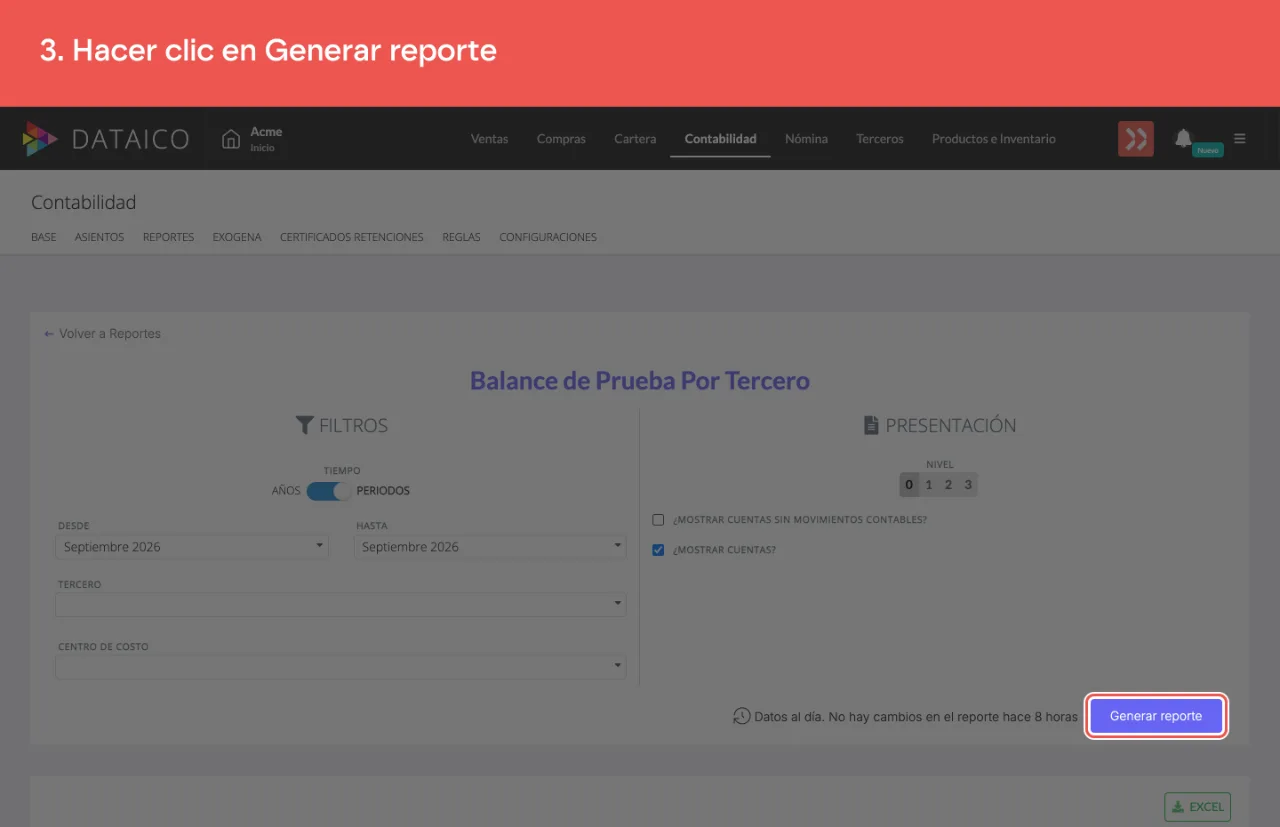The image size is (1280, 827).
Task: Click the Dataico logo icon
Action: 40,139
